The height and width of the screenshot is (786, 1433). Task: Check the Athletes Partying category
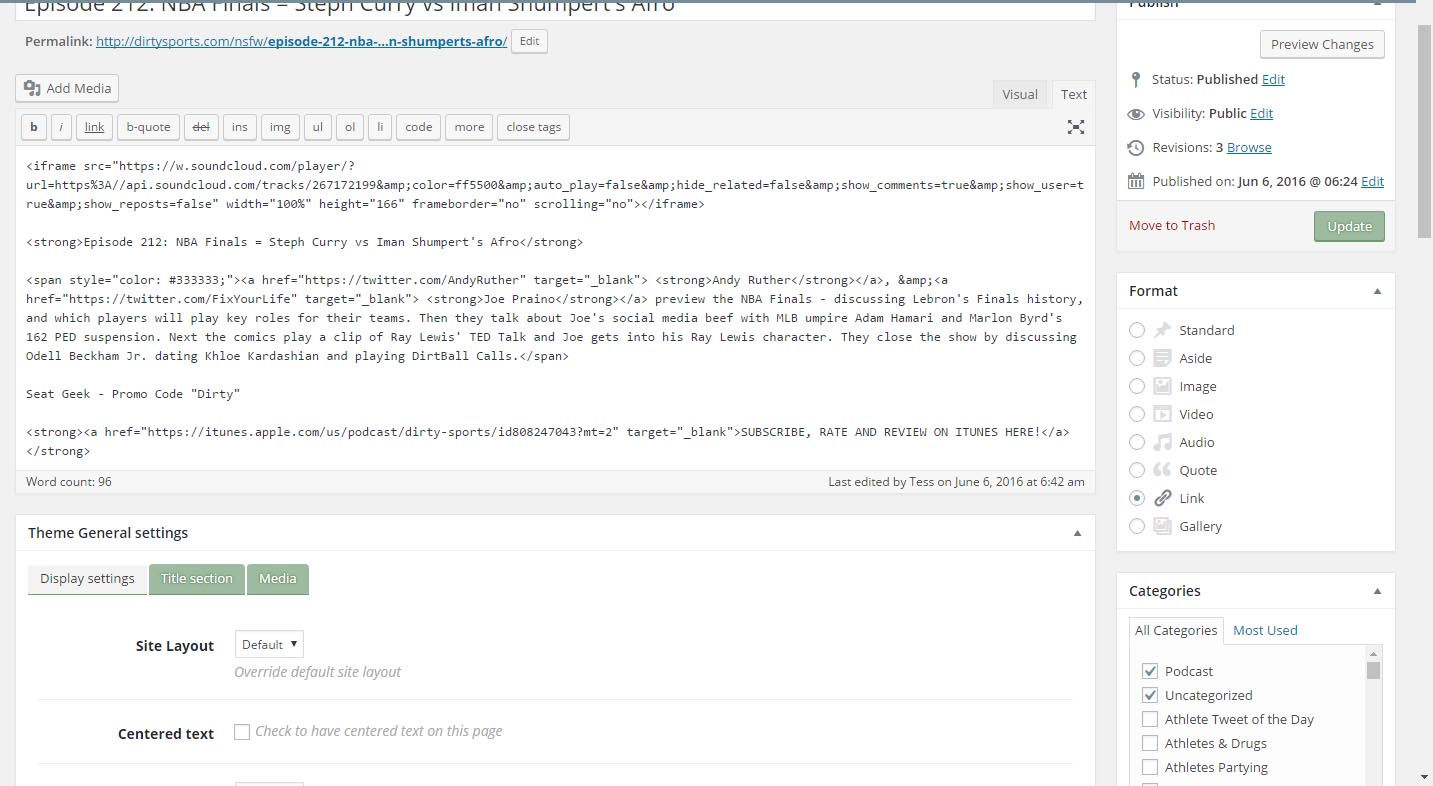1150,767
